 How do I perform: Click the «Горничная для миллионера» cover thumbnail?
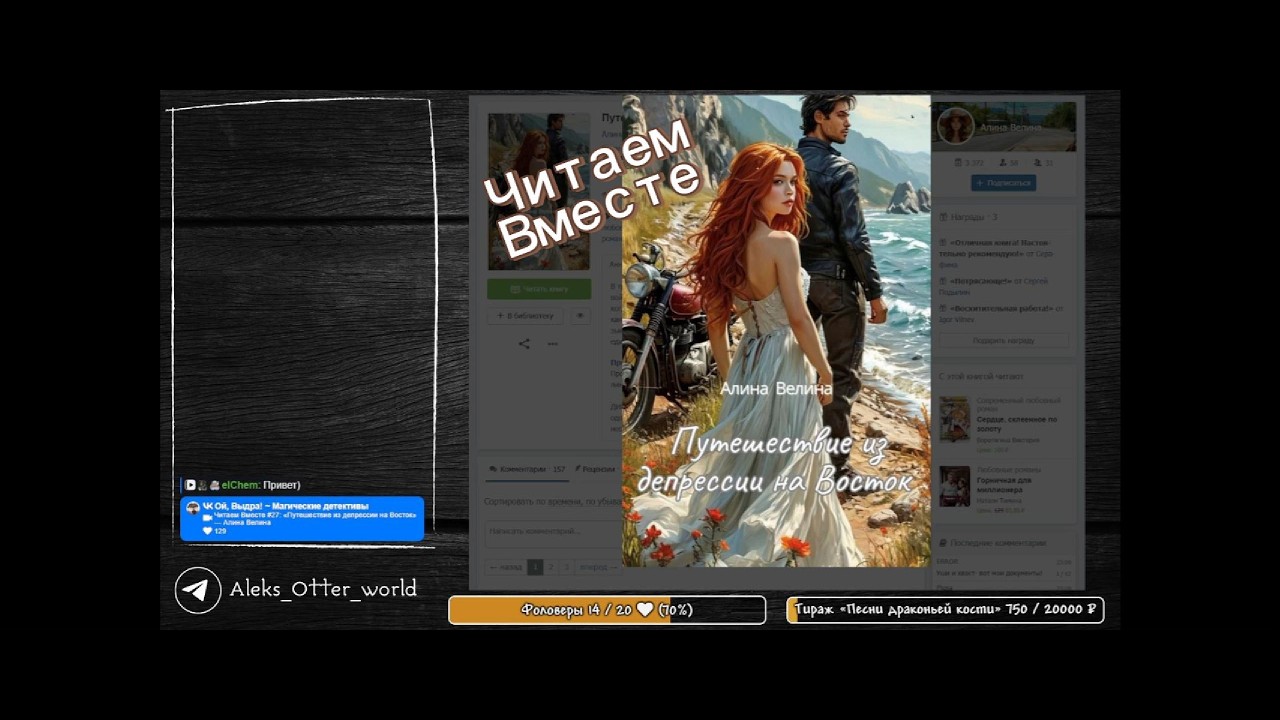tap(954, 487)
